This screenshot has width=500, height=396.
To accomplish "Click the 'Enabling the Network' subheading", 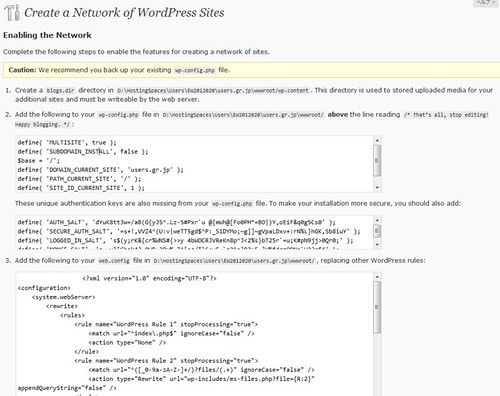I will (x=47, y=35).
